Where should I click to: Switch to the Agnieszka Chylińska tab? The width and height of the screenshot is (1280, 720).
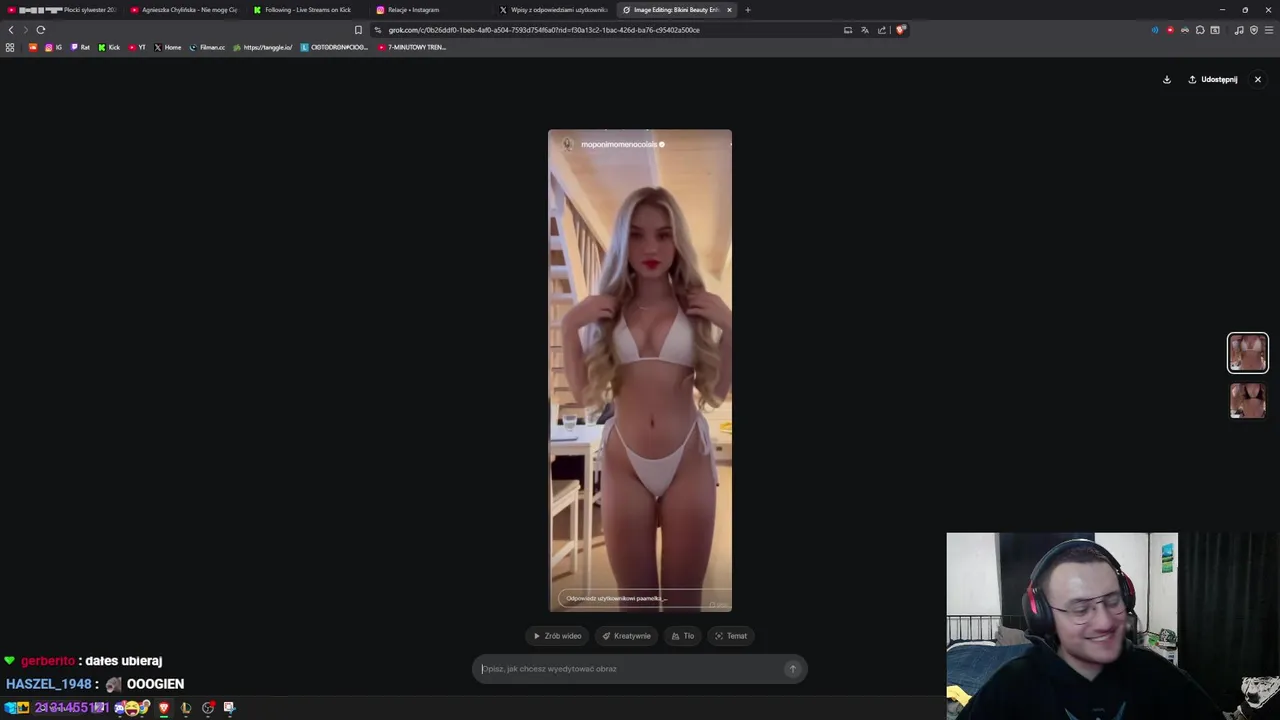[x=185, y=10]
